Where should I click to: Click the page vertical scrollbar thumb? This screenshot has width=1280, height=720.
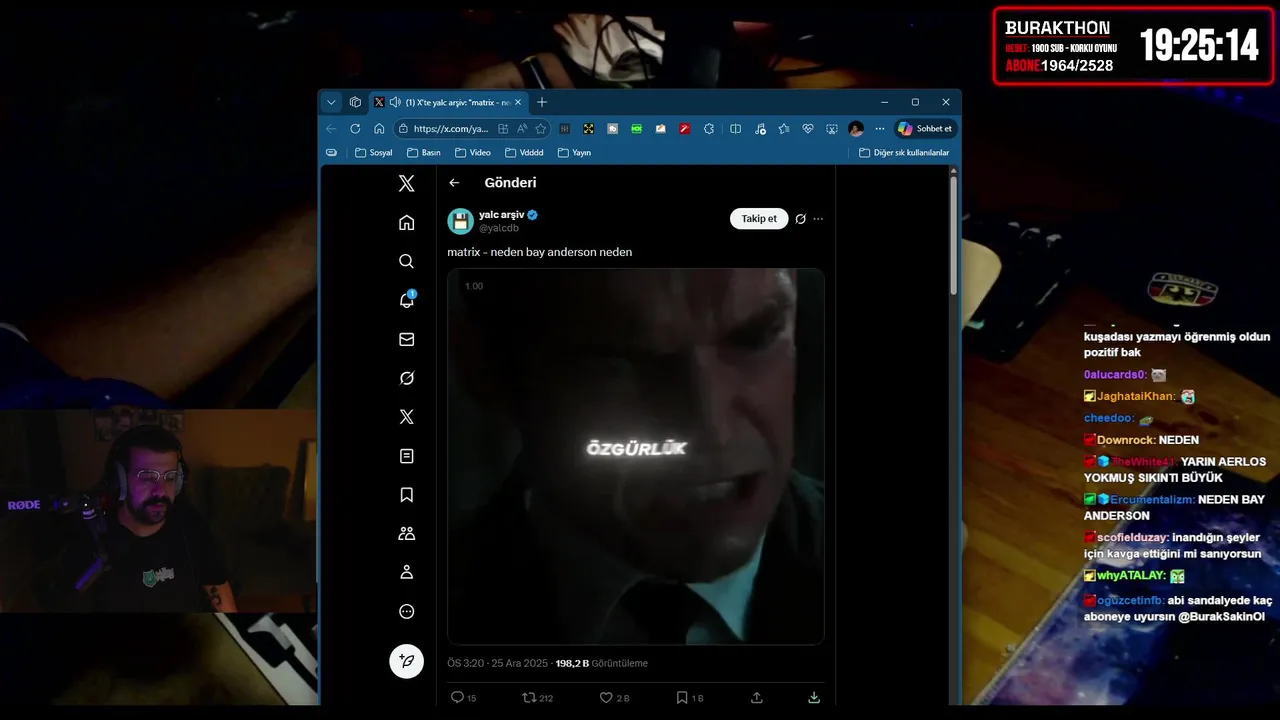[x=954, y=237]
